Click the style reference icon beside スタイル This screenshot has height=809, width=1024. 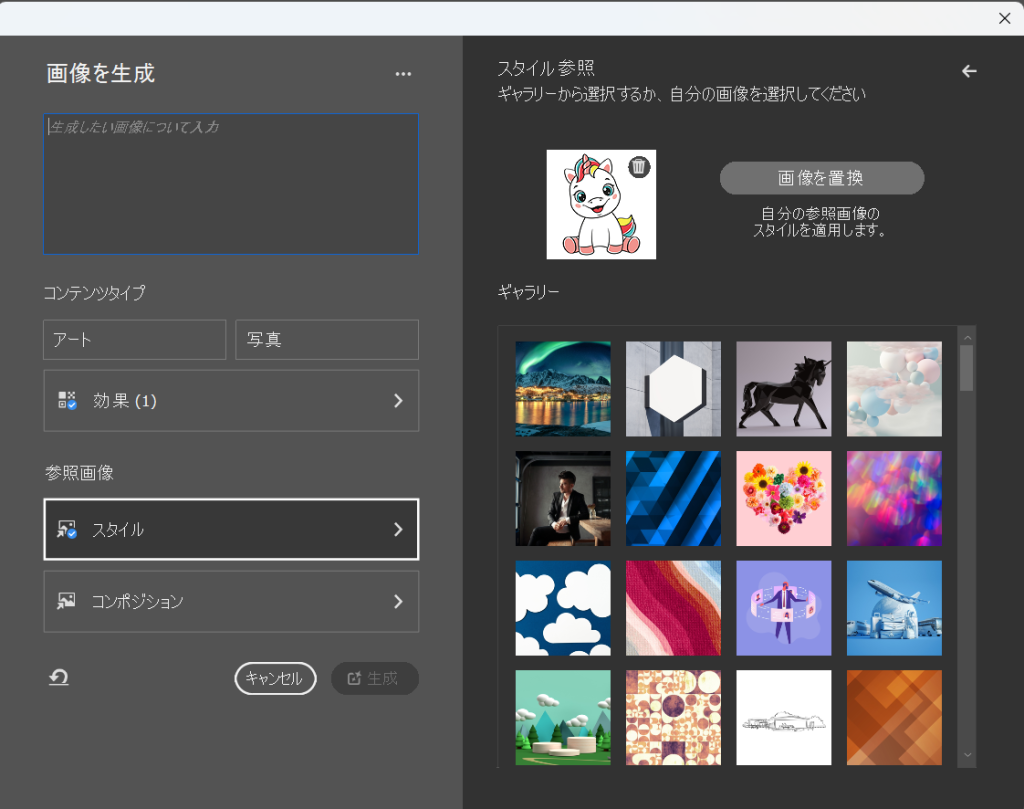pyautogui.click(x=67, y=530)
